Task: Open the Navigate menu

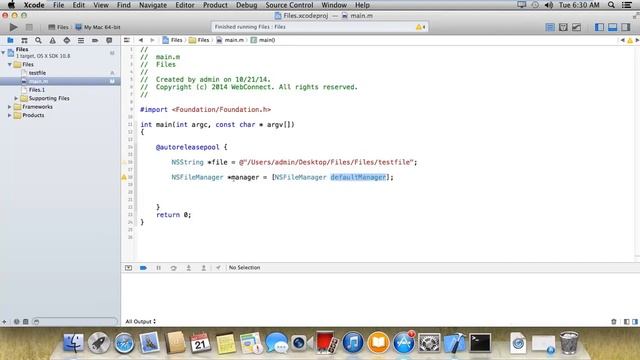Action: (x=153, y=5)
